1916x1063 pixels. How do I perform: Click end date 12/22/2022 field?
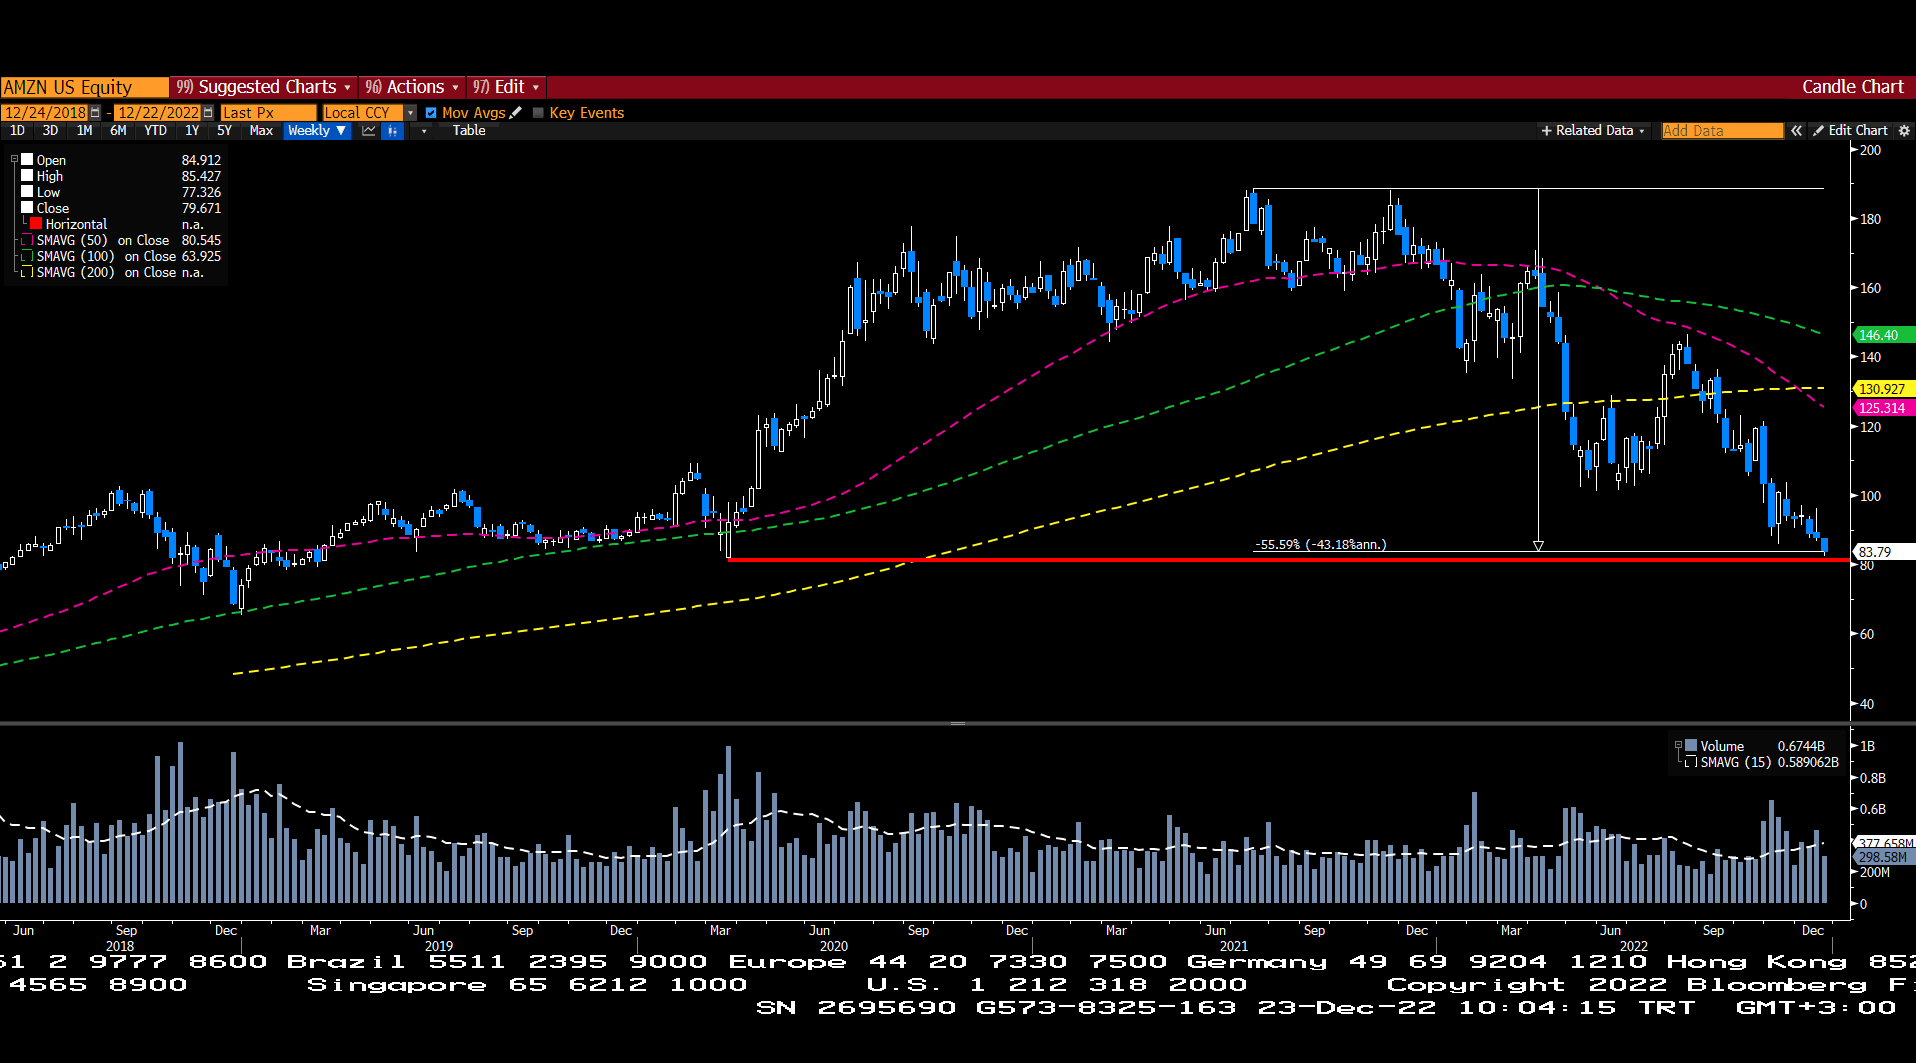(157, 113)
